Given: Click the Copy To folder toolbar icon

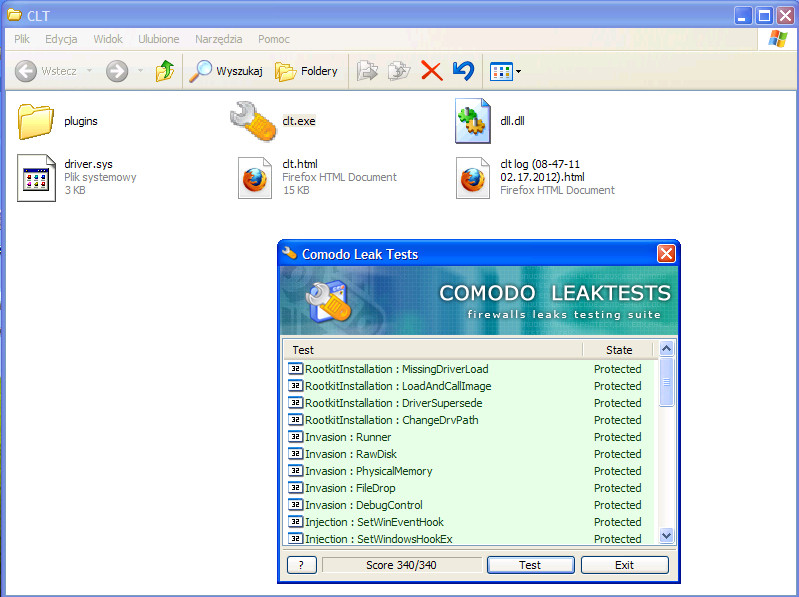Looking at the screenshot, I should [399, 71].
